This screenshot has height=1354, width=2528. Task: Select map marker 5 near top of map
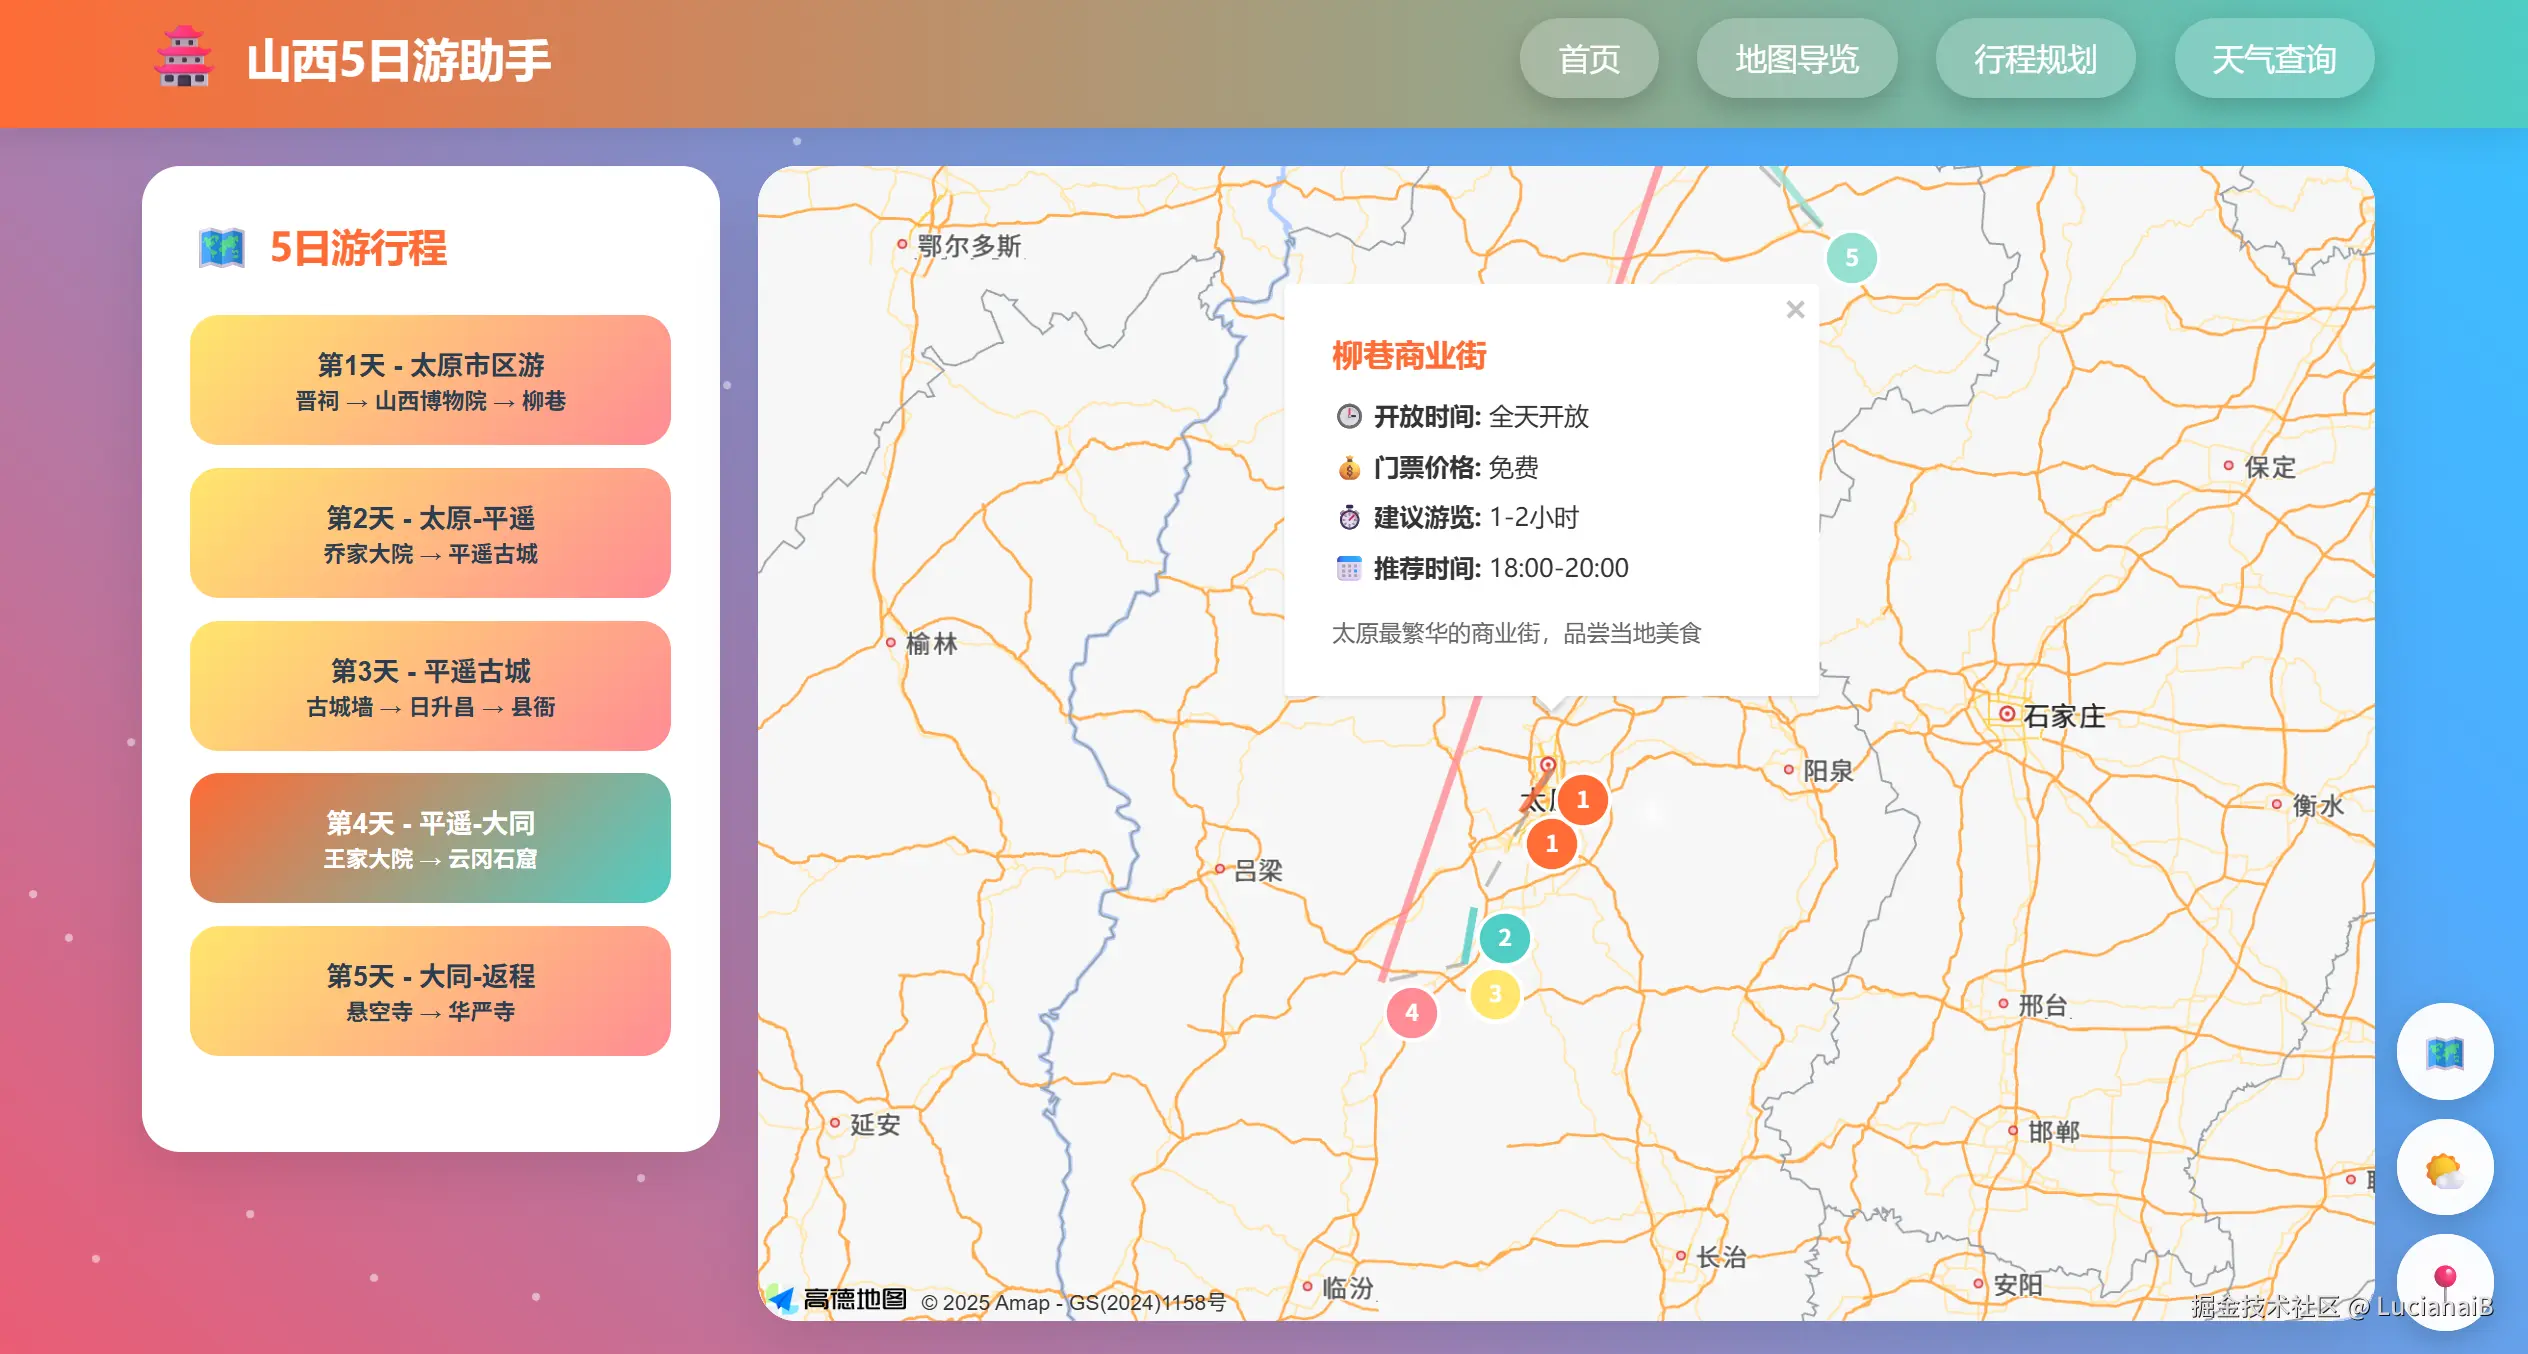[1851, 257]
